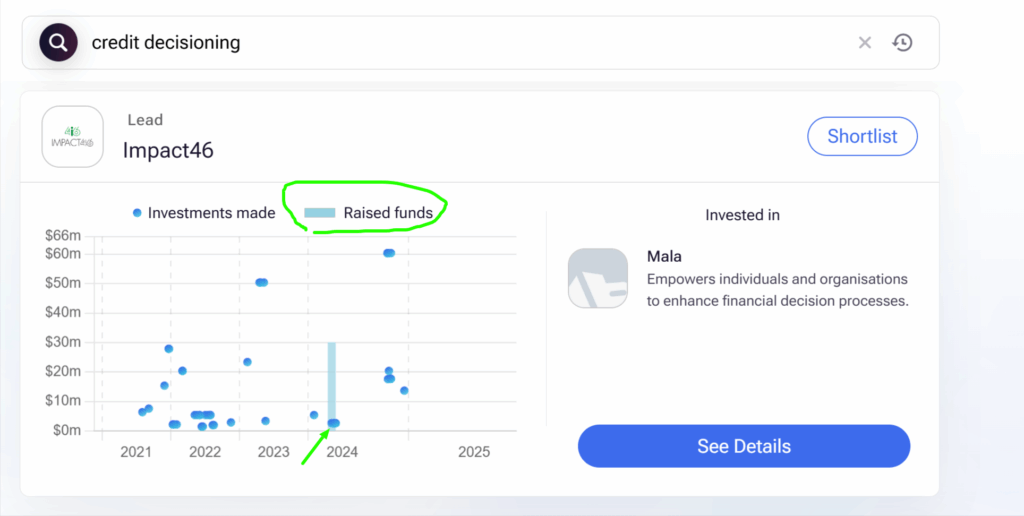Click the Shortlist button

[x=862, y=137]
